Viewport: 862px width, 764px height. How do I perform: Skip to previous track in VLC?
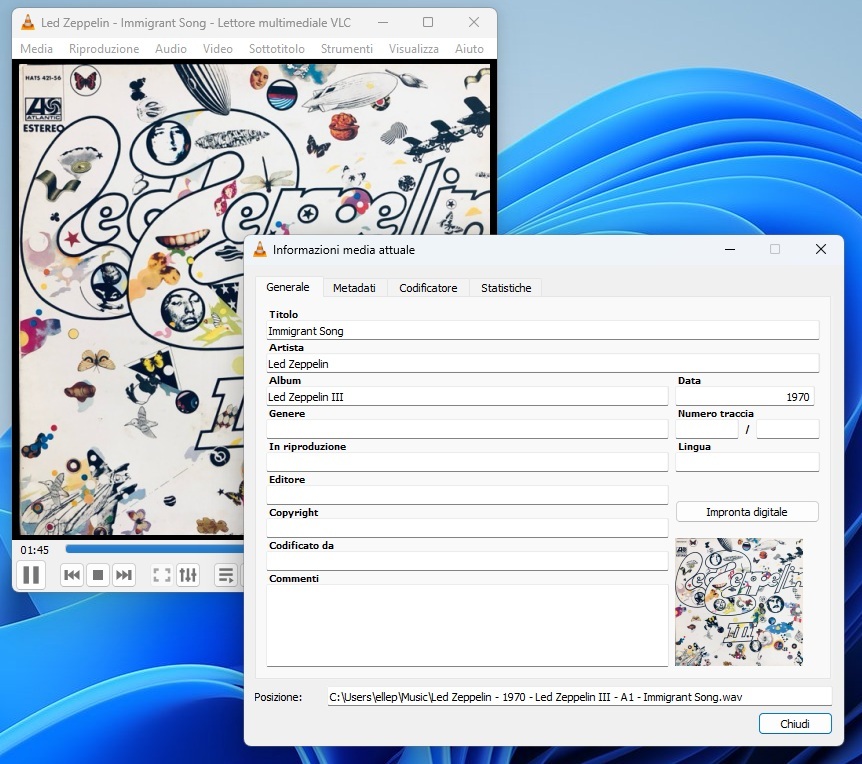tap(72, 575)
